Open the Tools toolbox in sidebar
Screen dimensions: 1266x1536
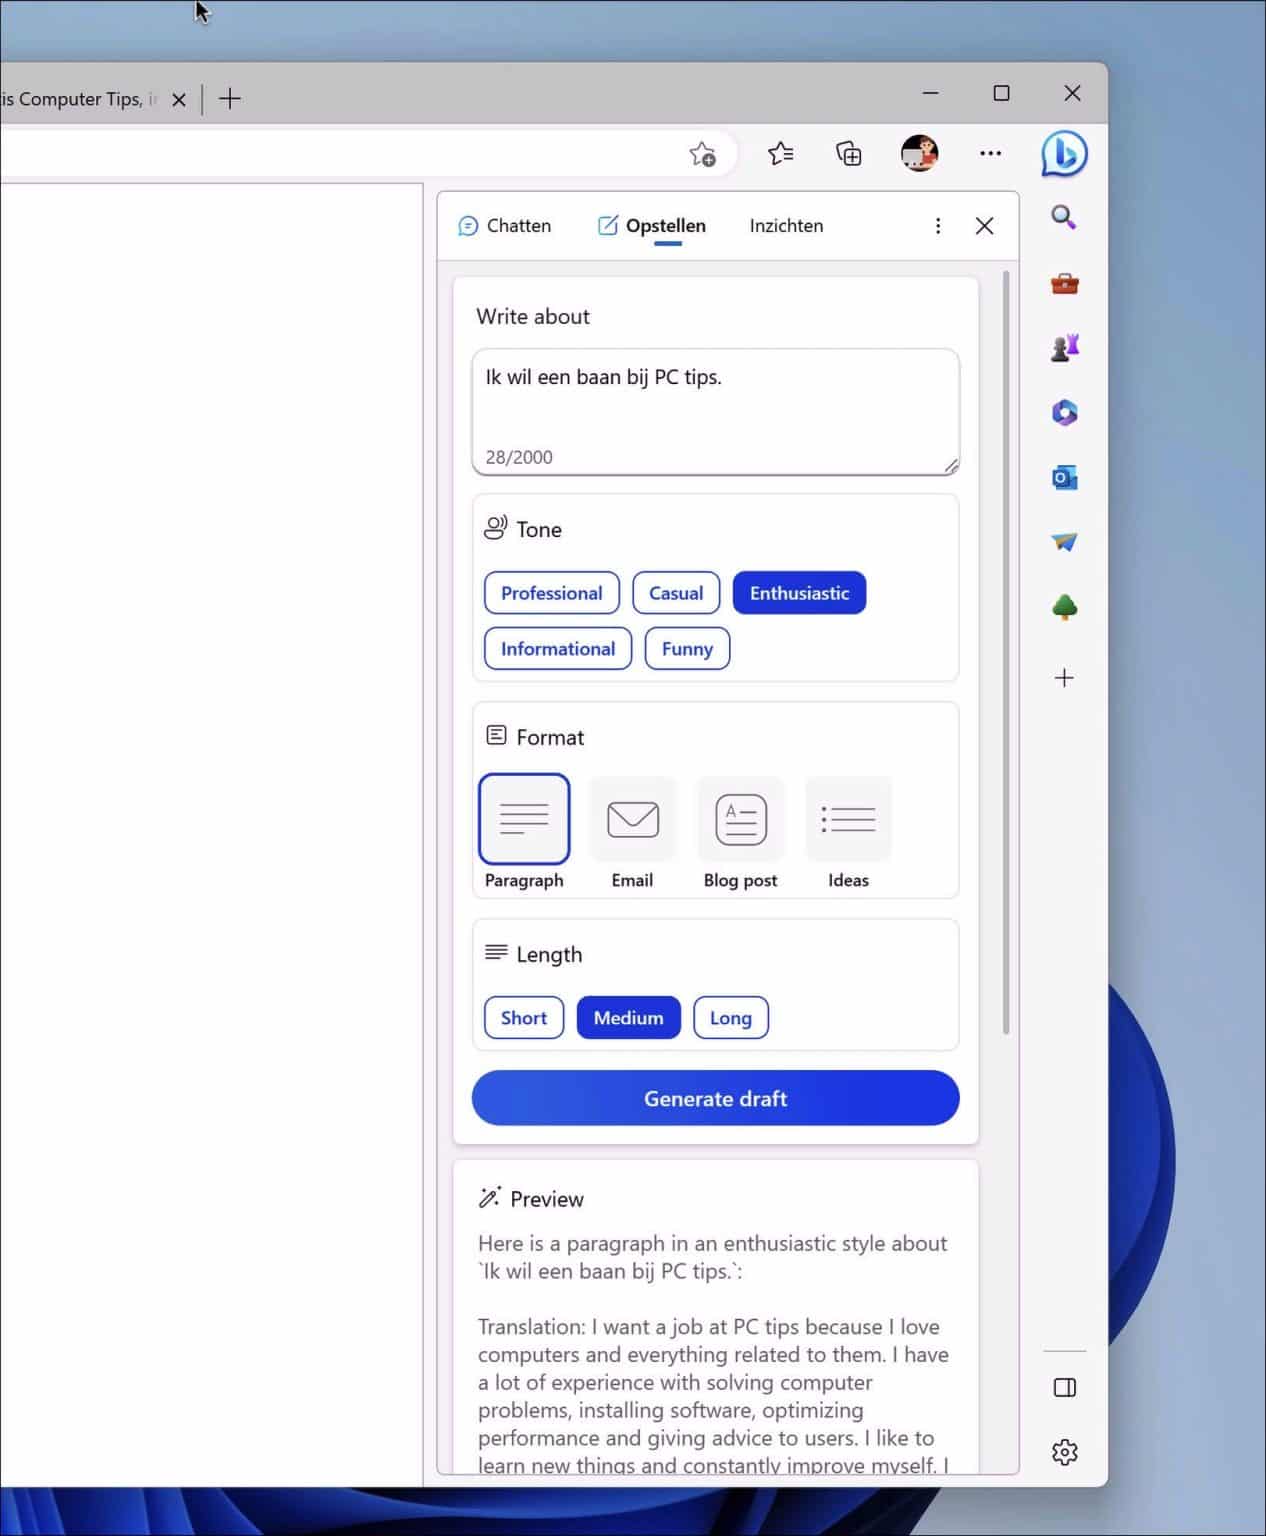(1064, 283)
